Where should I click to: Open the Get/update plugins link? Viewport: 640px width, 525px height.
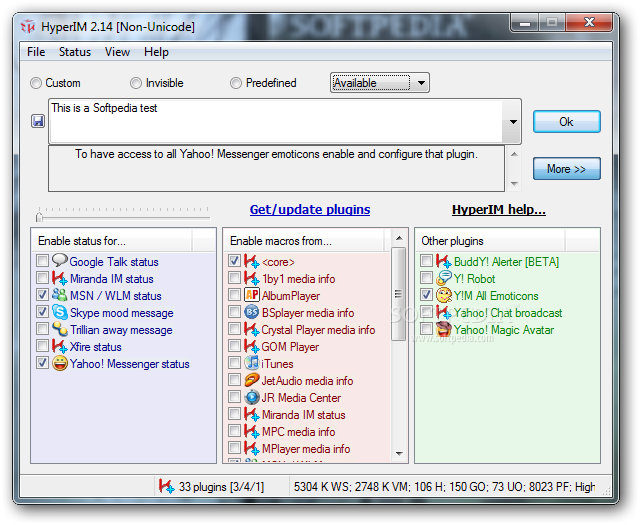click(309, 209)
